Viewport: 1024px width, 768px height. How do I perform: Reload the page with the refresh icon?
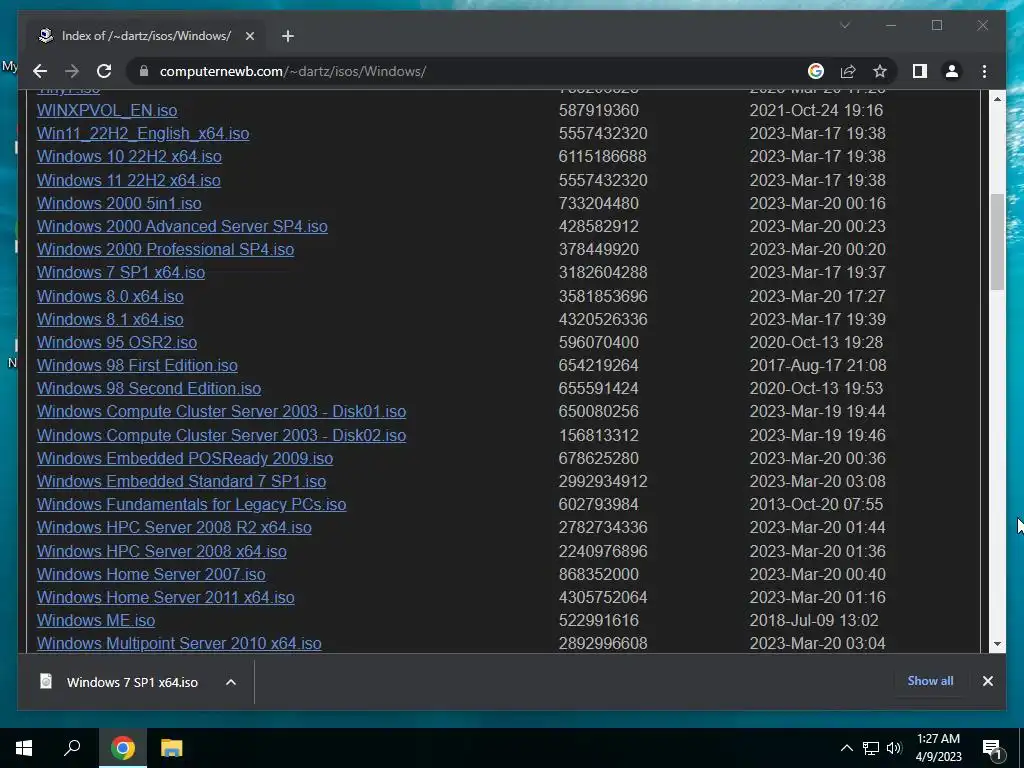tap(104, 71)
